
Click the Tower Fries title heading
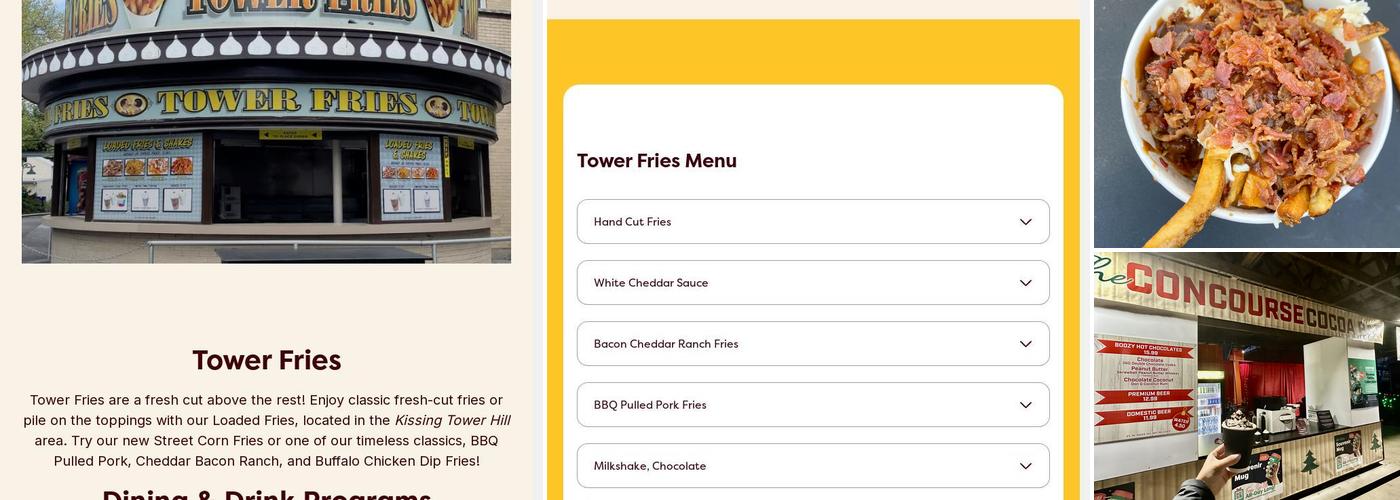(x=267, y=360)
